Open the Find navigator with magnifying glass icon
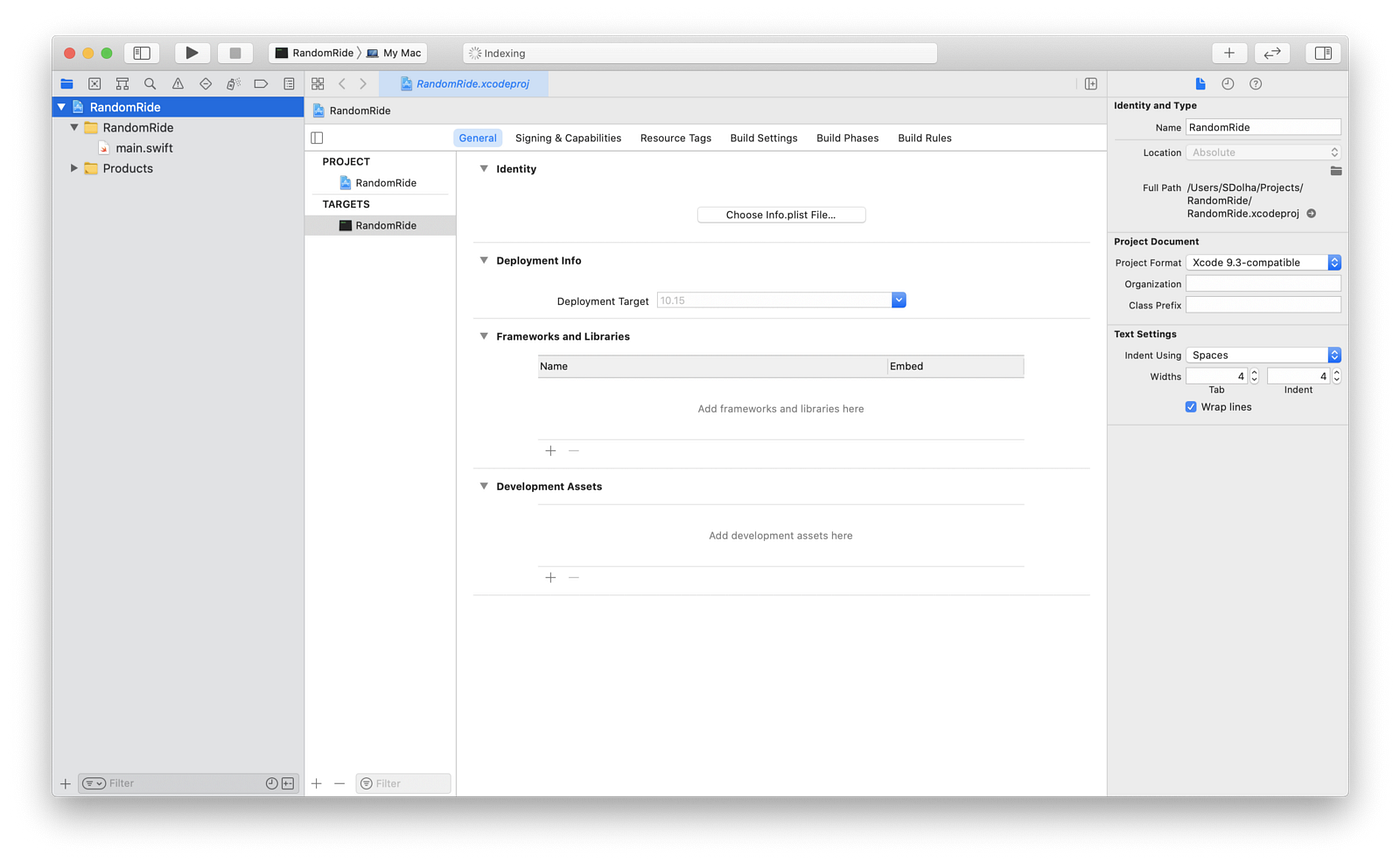 point(150,84)
